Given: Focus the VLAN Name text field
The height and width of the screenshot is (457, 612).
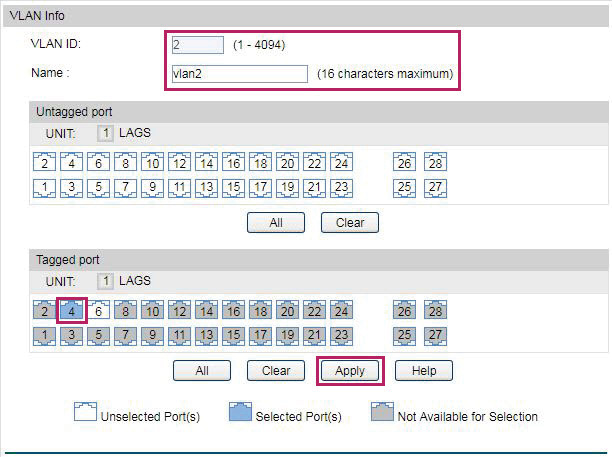Looking at the screenshot, I should tap(240, 74).
